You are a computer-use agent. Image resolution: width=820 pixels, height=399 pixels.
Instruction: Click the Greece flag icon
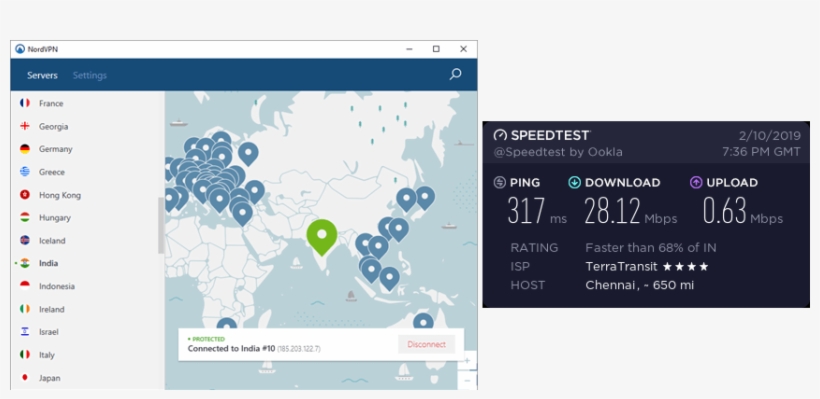pos(25,172)
